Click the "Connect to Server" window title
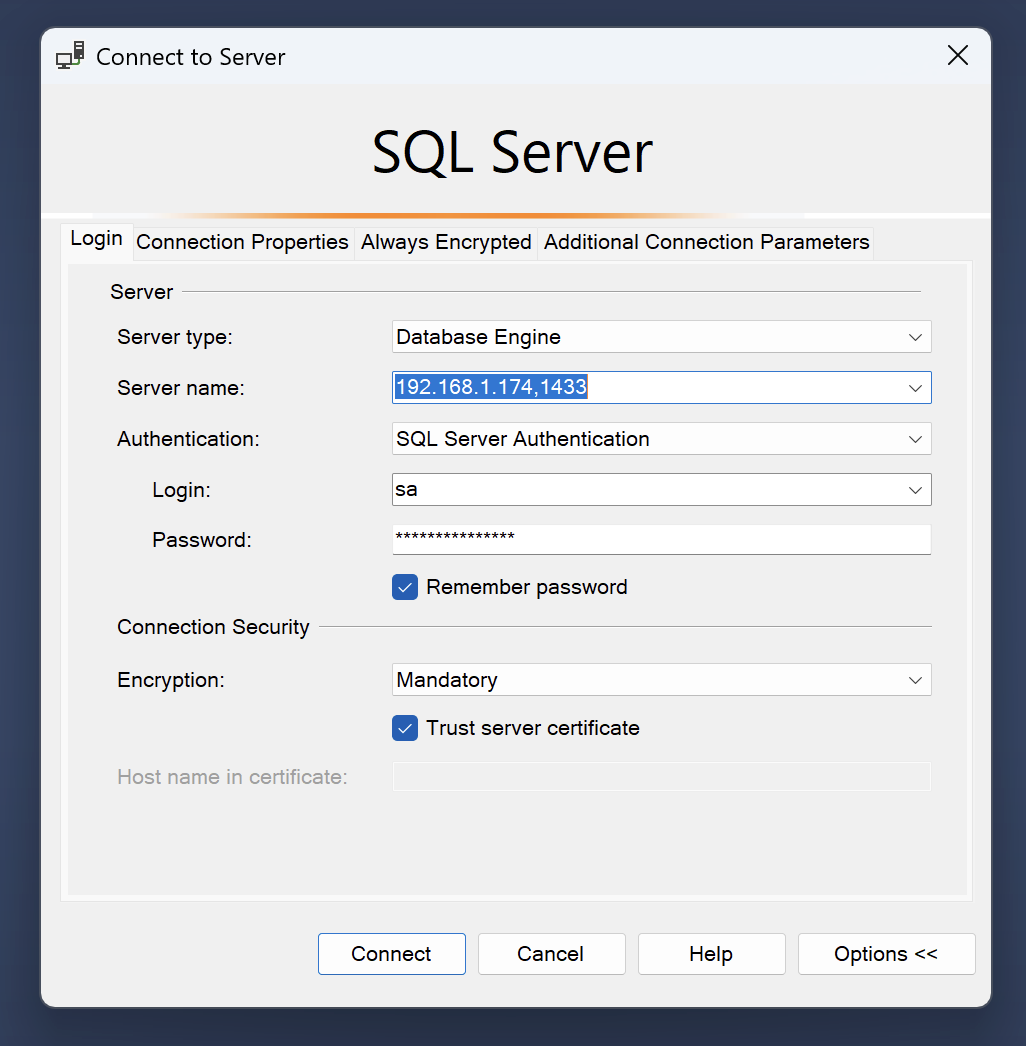This screenshot has width=1026, height=1046. click(191, 57)
